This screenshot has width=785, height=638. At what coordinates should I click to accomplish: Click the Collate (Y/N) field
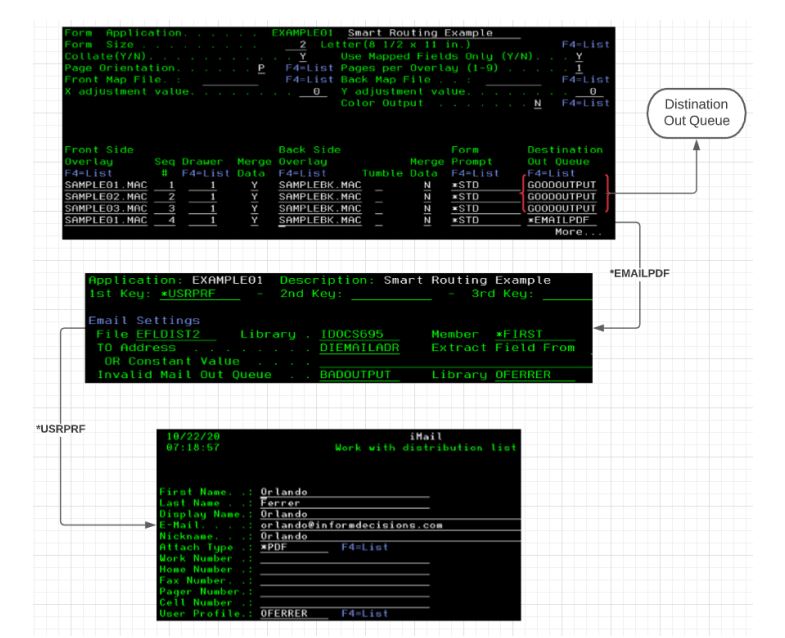click(x=303, y=56)
